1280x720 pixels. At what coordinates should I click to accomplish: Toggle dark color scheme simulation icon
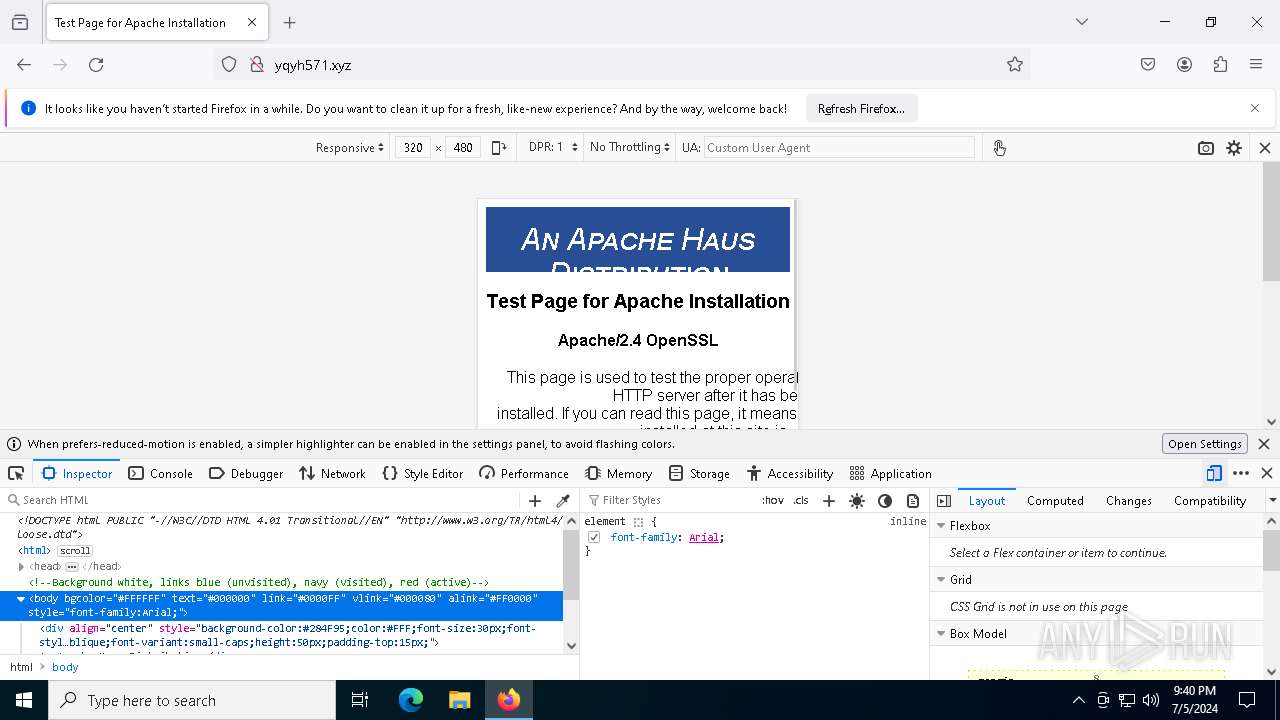(x=885, y=500)
